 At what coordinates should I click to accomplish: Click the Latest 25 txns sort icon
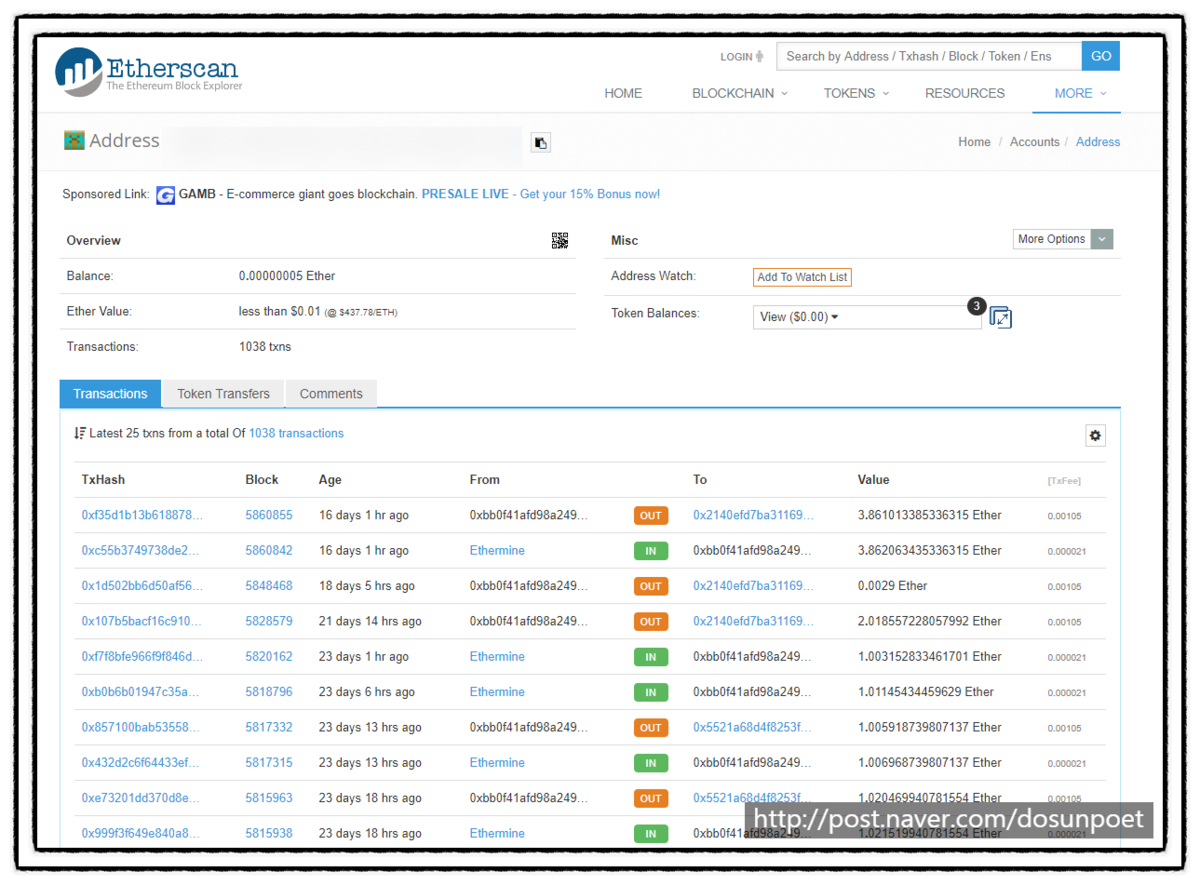point(80,434)
